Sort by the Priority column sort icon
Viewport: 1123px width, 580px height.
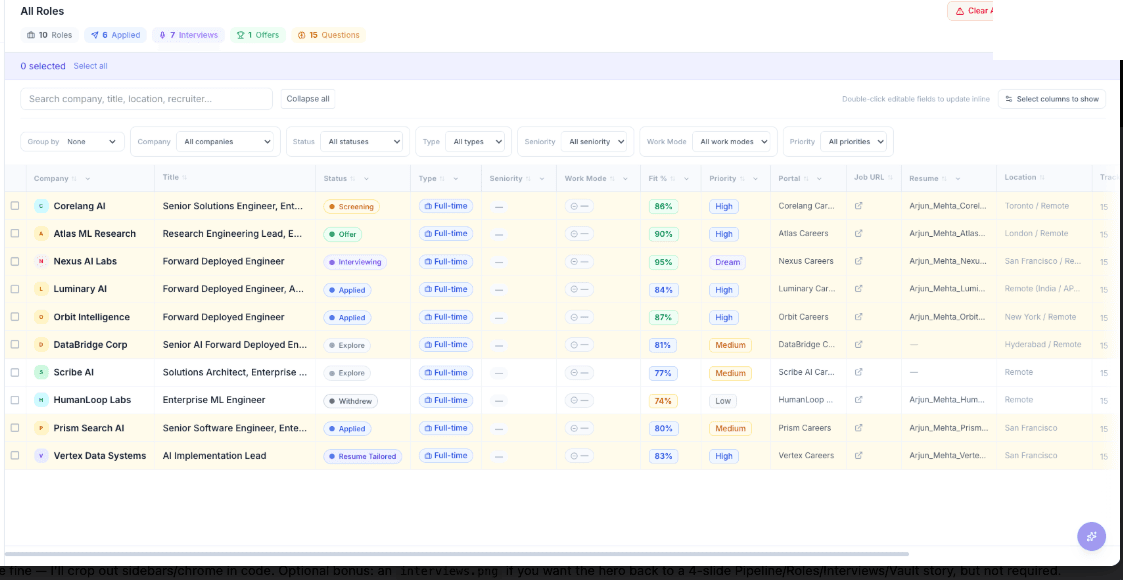coord(743,178)
